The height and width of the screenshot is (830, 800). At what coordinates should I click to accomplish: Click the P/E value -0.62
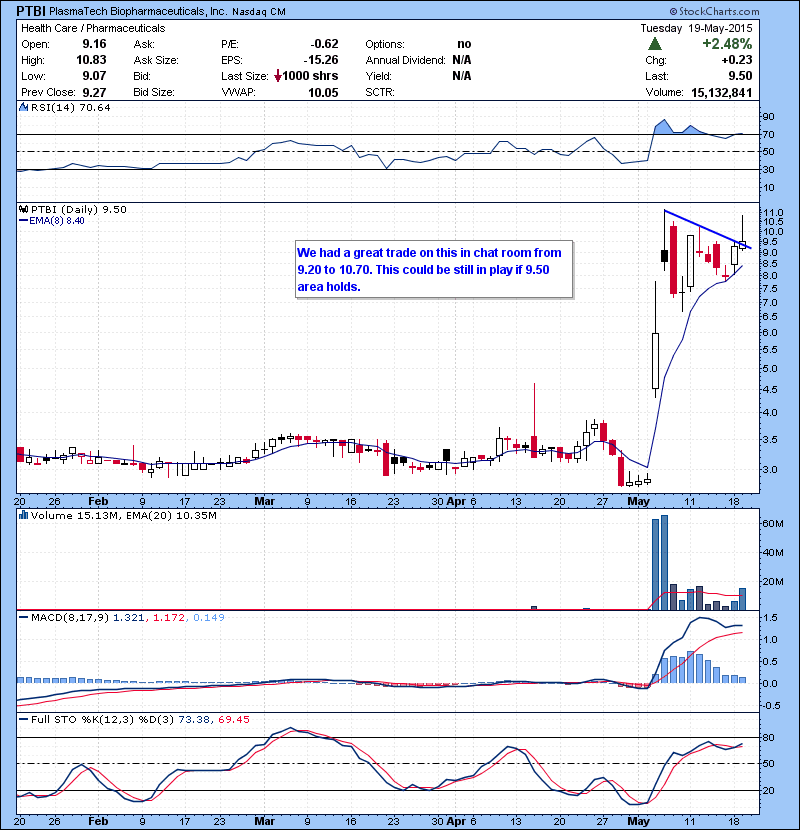point(324,44)
